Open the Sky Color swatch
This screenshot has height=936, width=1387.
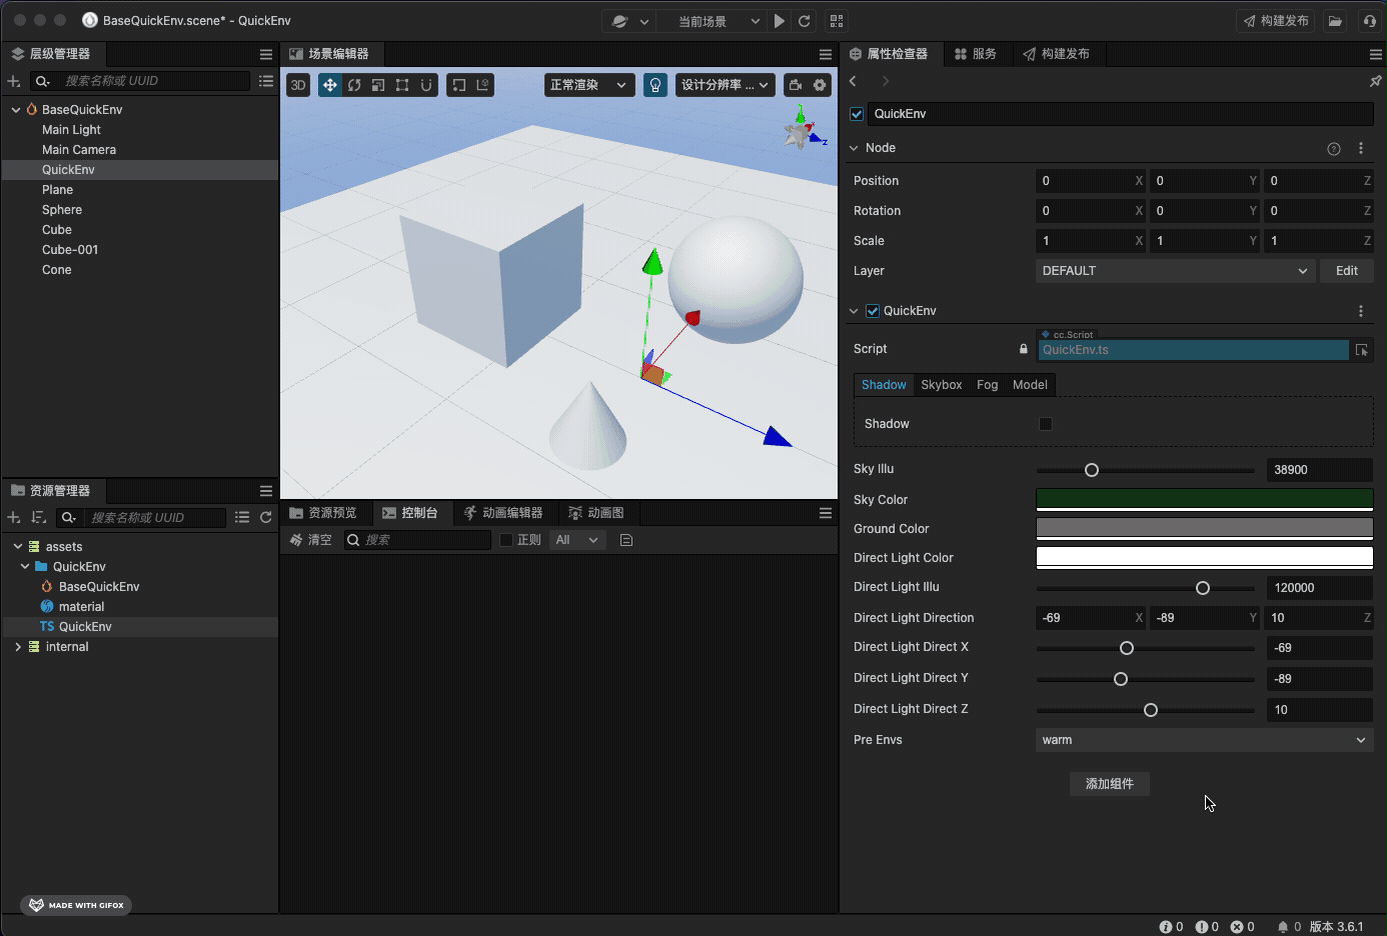(x=1204, y=500)
